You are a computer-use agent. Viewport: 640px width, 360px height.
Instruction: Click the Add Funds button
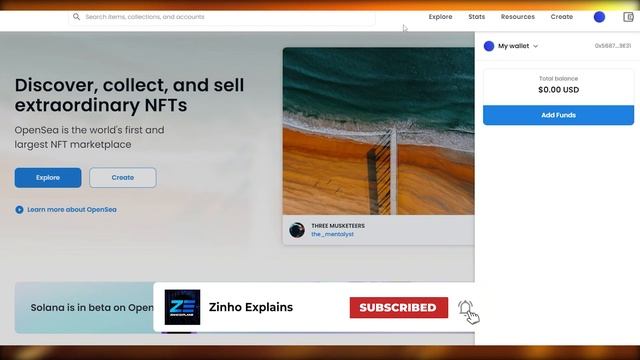(558, 115)
